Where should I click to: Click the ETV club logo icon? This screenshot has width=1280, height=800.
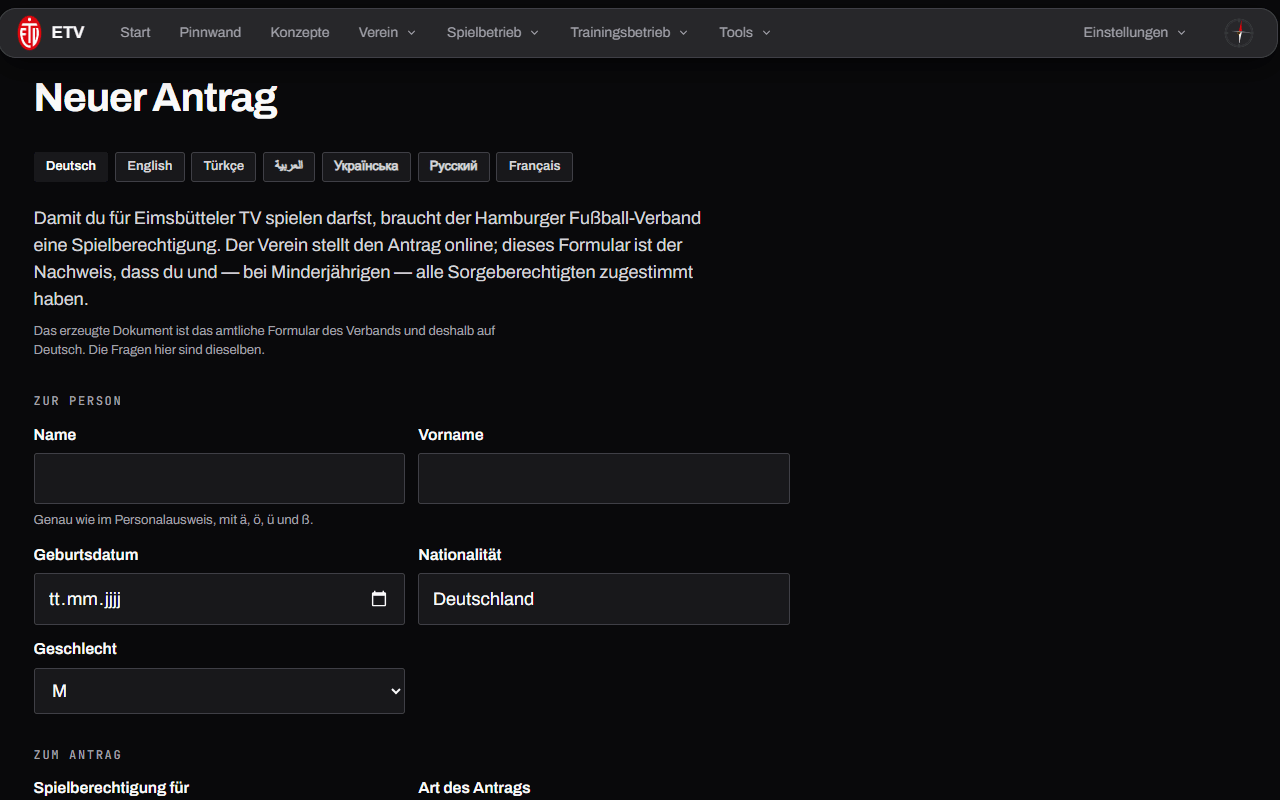30,33
